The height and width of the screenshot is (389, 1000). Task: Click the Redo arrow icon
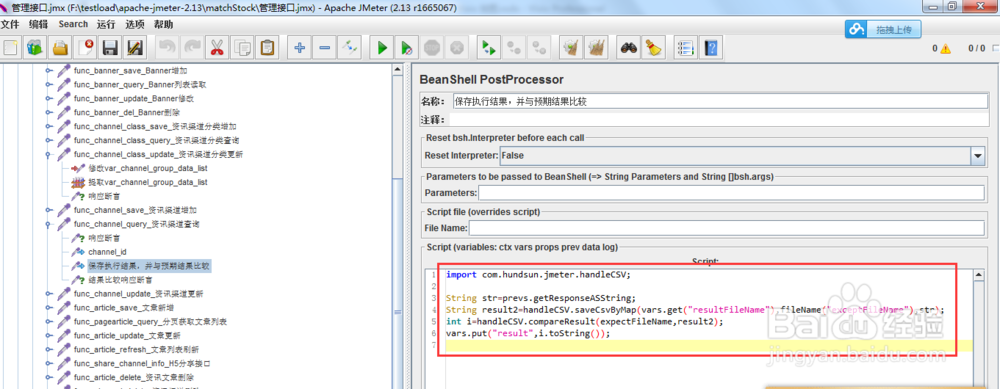coord(192,48)
